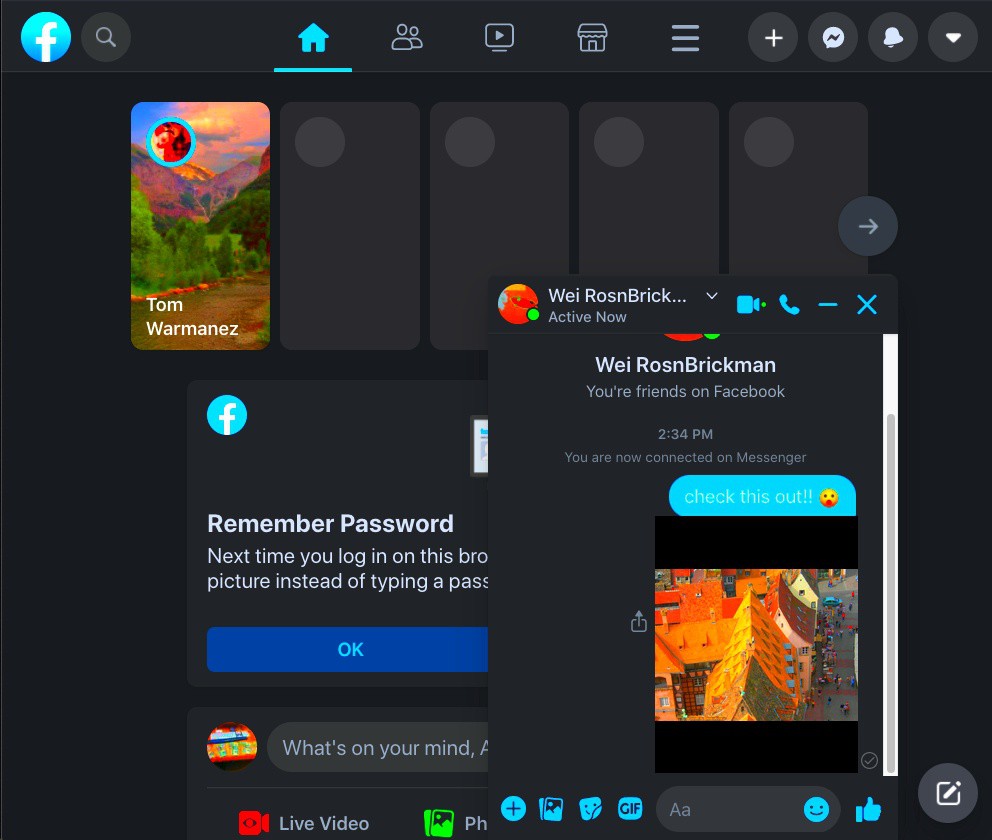Click 'Active Now' status text
The image size is (992, 840).
[587, 317]
